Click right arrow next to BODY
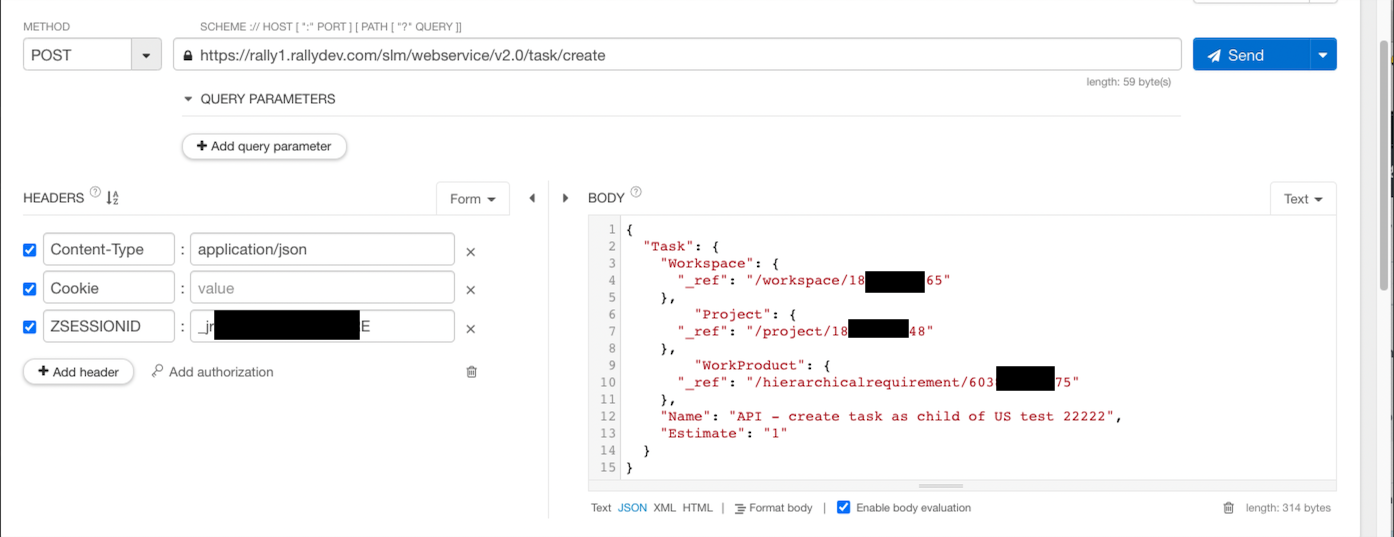1394x537 pixels. click(x=565, y=198)
